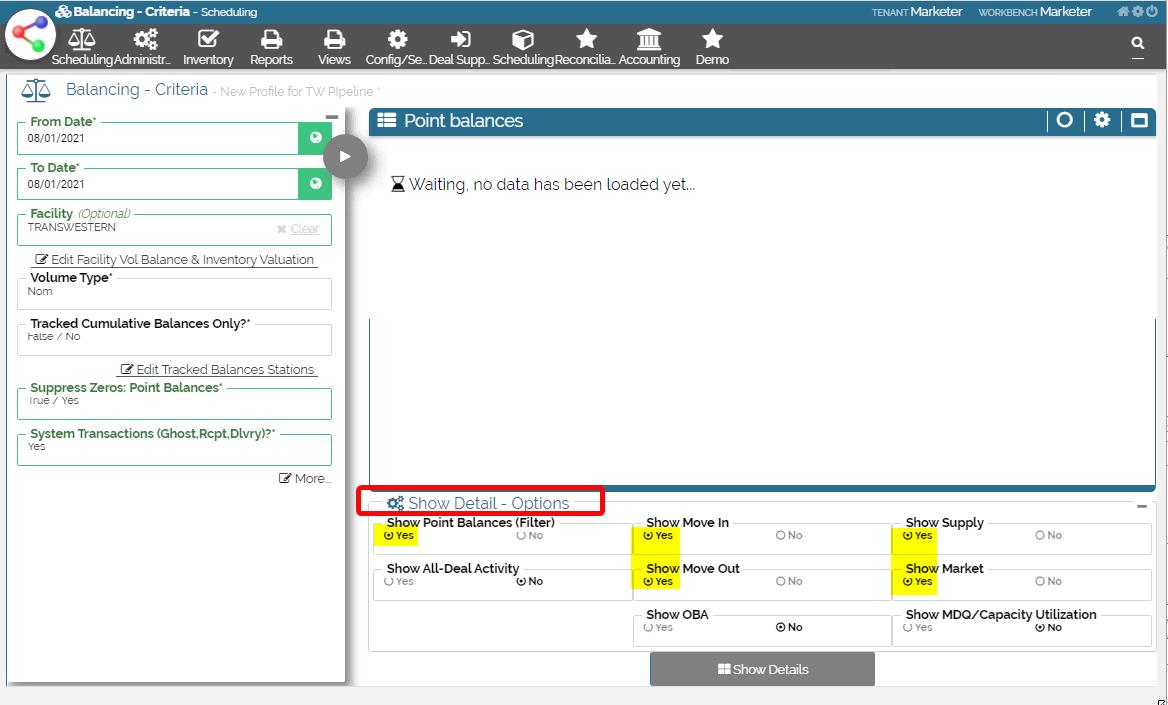Open the Volume Type dropdown
This screenshot has width=1168, height=705.
[174, 293]
